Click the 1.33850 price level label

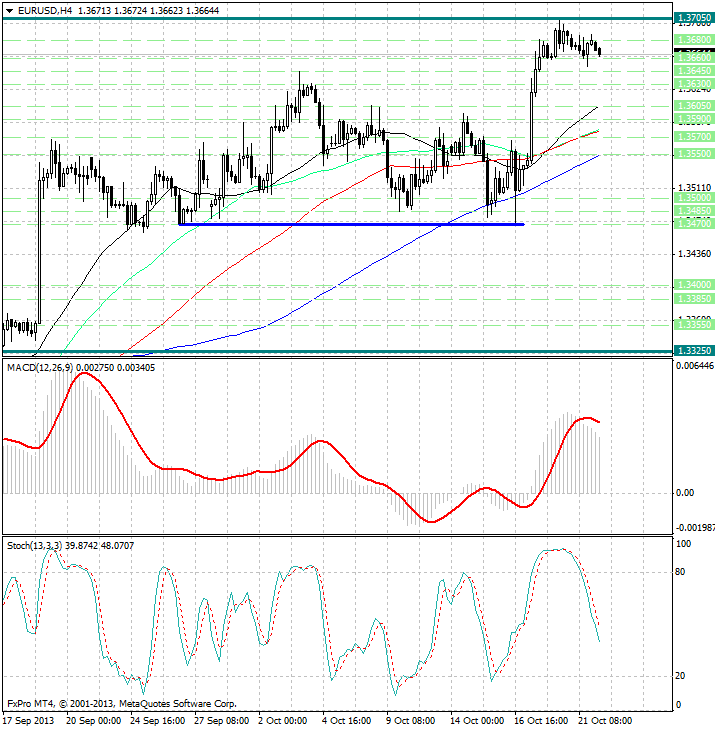[x=694, y=298]
